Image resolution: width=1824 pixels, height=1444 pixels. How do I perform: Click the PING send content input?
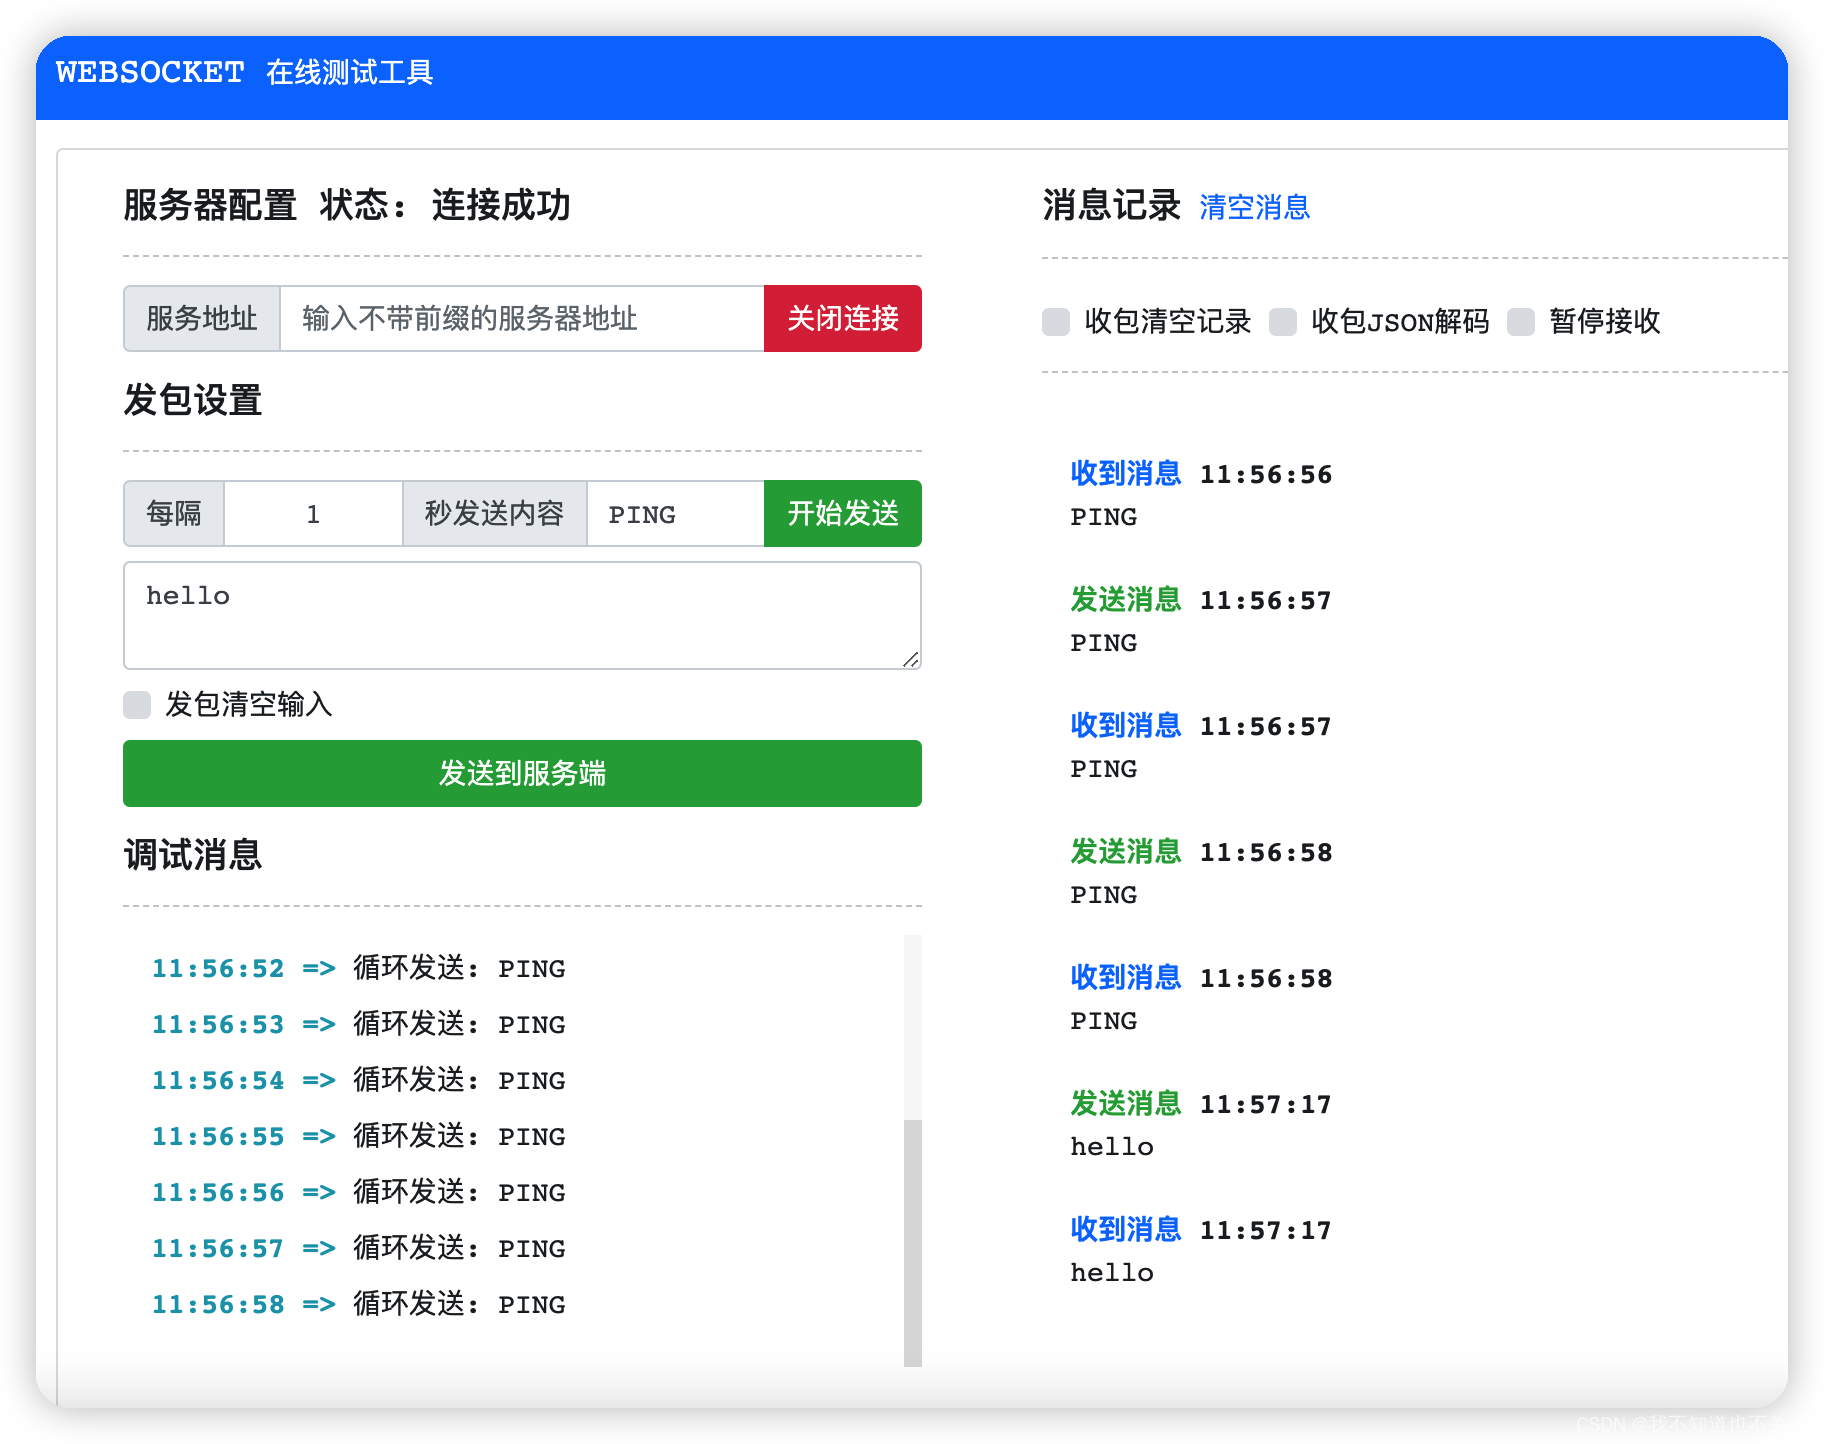point(674,513)
